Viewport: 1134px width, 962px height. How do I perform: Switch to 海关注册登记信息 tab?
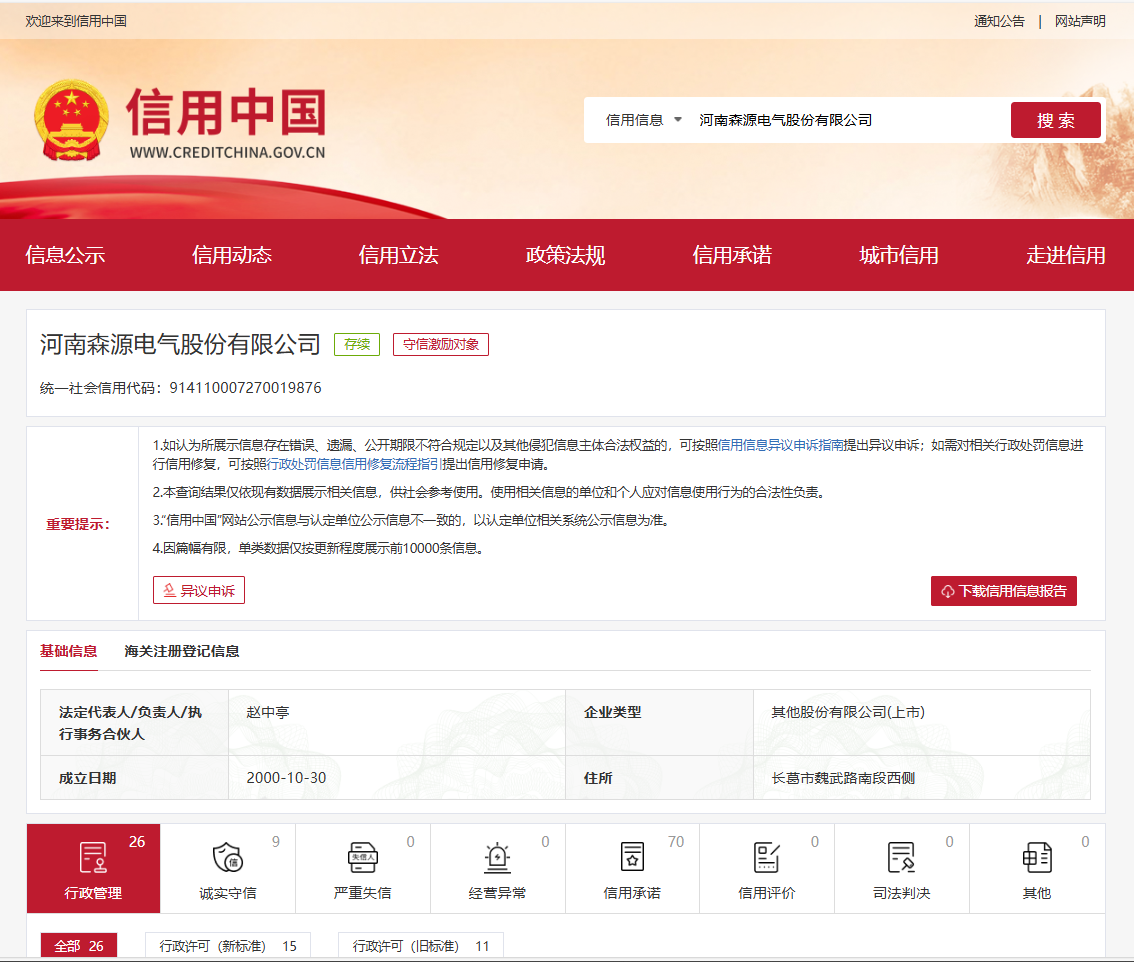tap(182, 651)
